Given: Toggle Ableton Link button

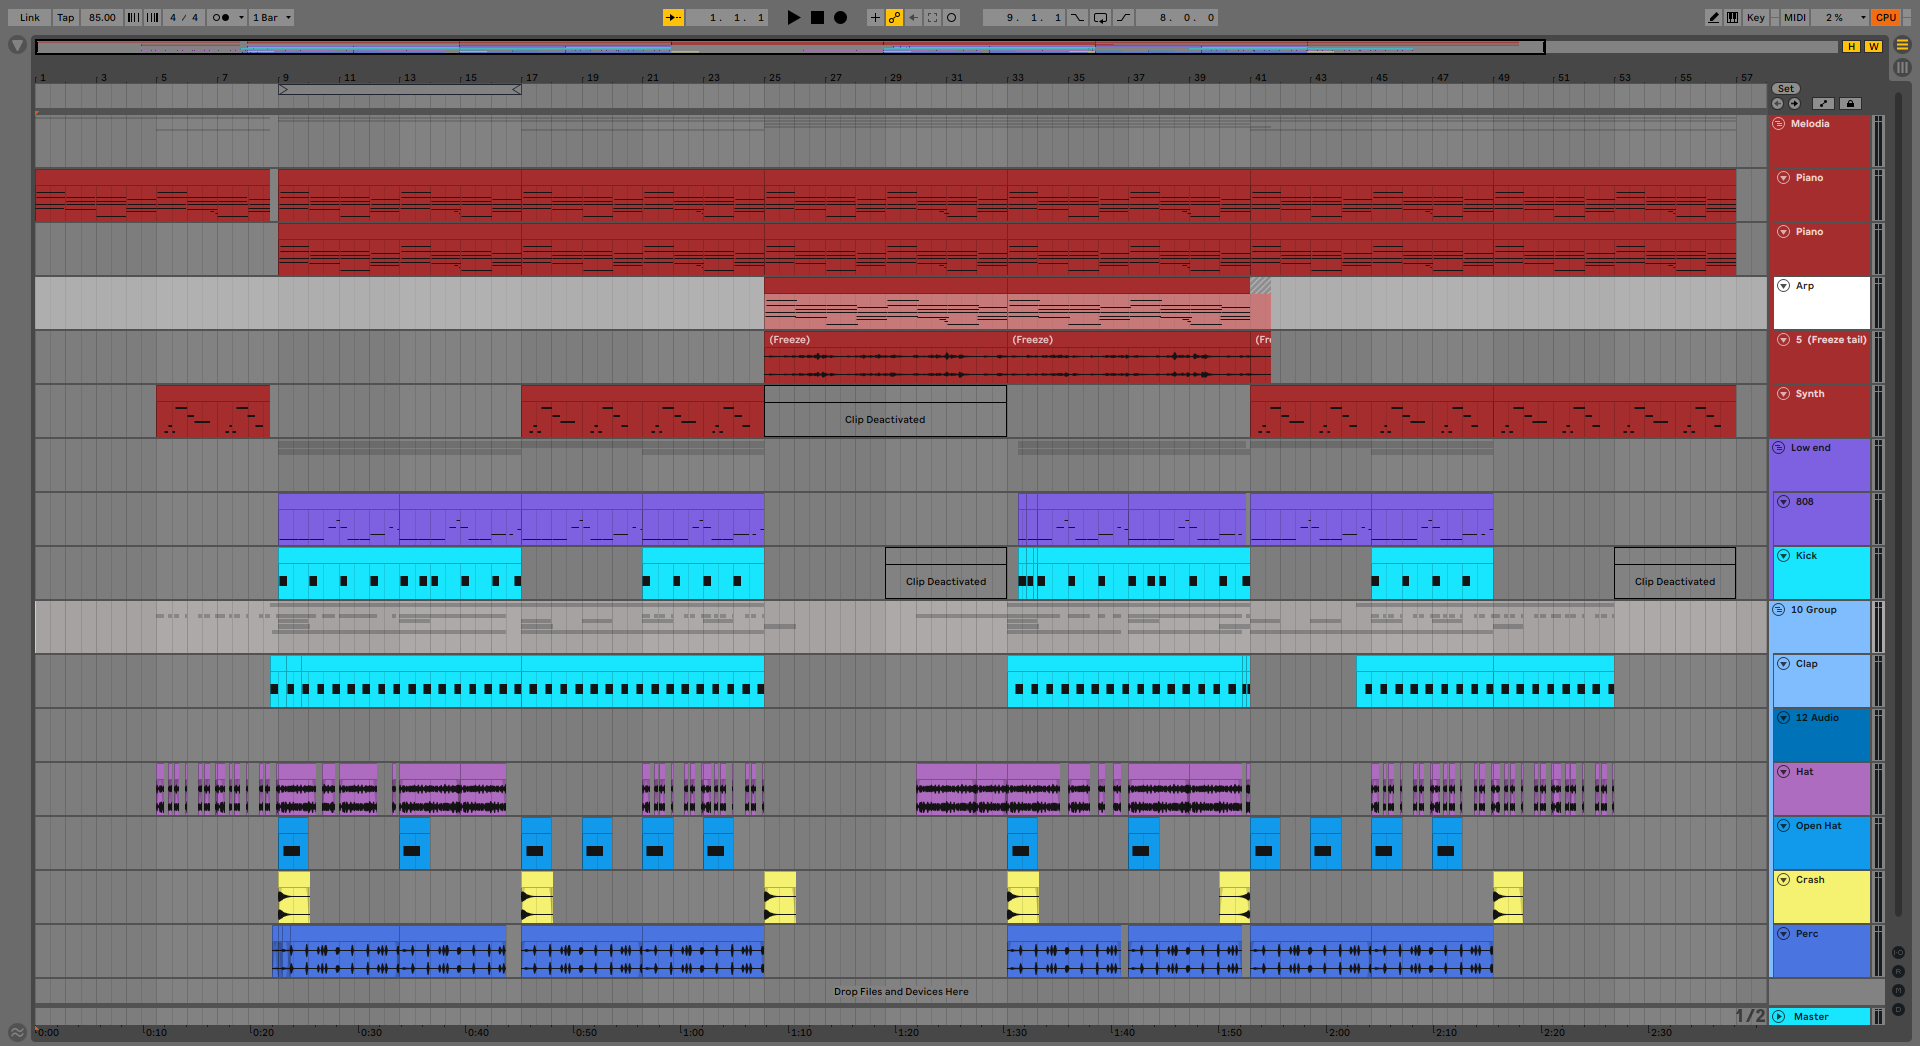Looking at the screenshot, I should (x=30, y=17).
